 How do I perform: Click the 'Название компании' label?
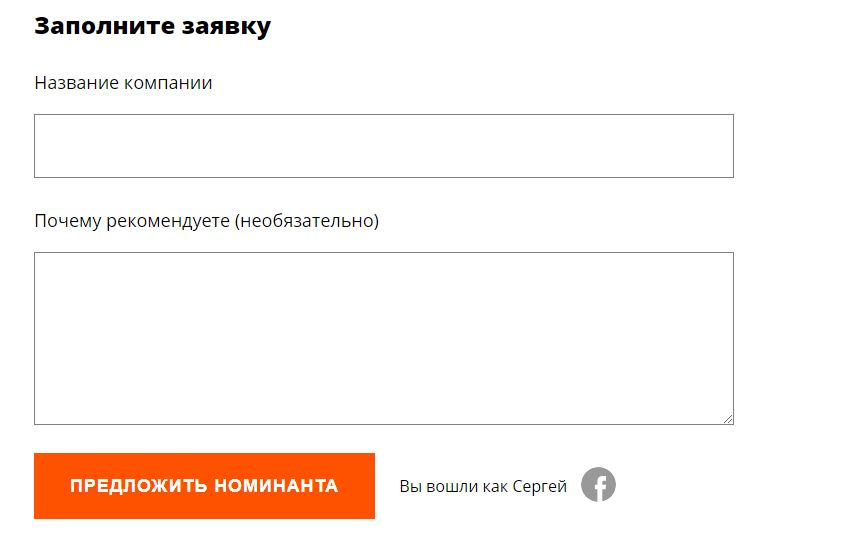click(123, 83)
